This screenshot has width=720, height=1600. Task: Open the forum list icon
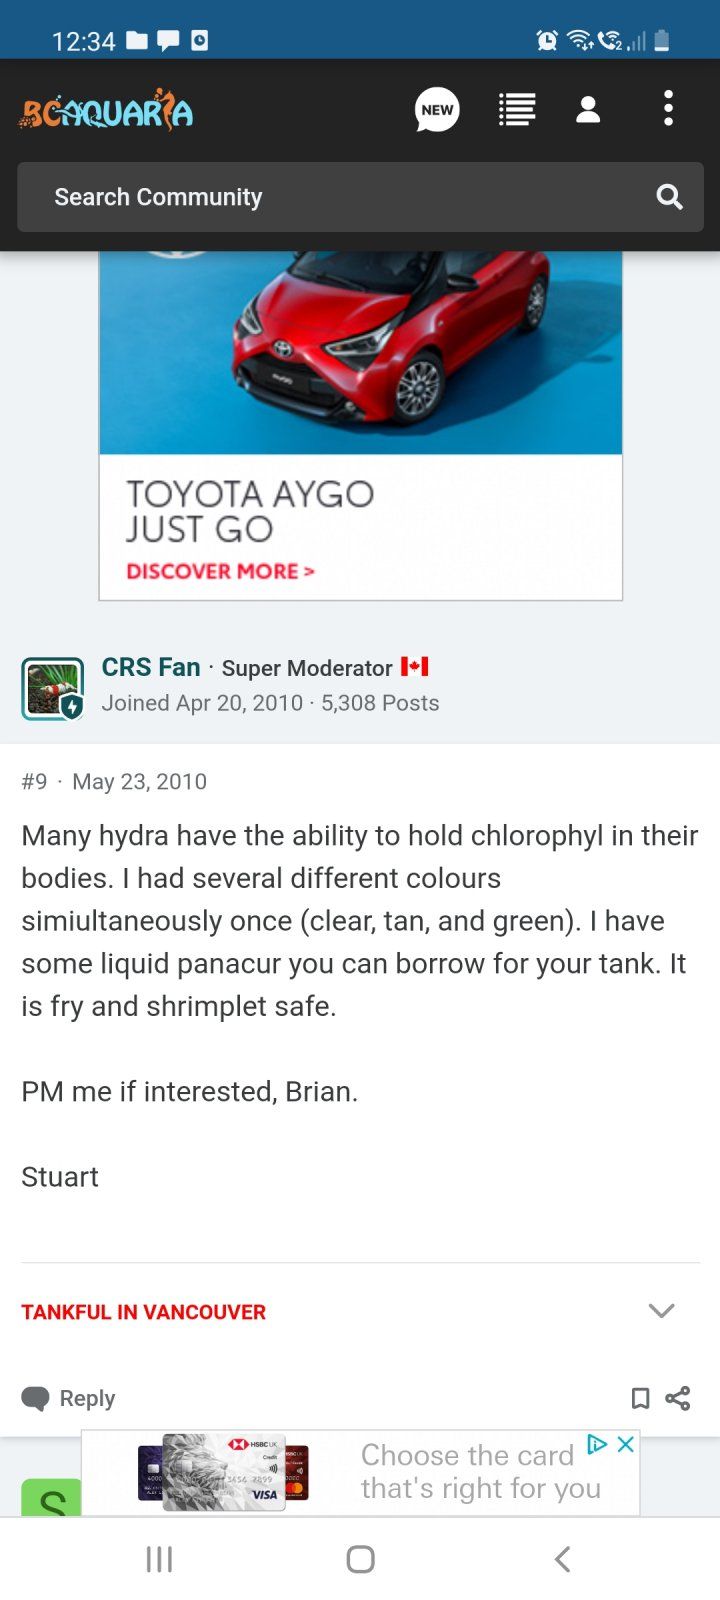tap(517, 110)
